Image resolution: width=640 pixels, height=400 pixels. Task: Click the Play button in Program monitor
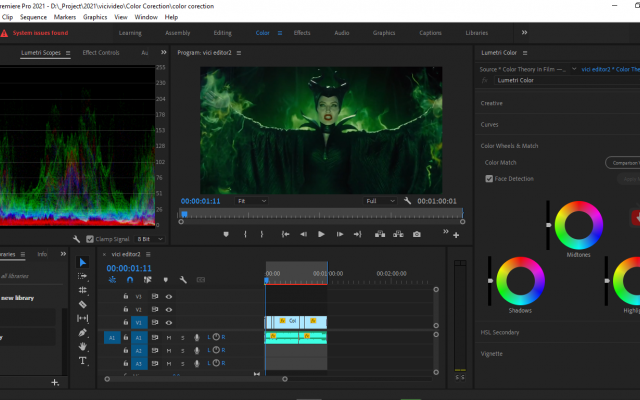[x=321, y=234]
